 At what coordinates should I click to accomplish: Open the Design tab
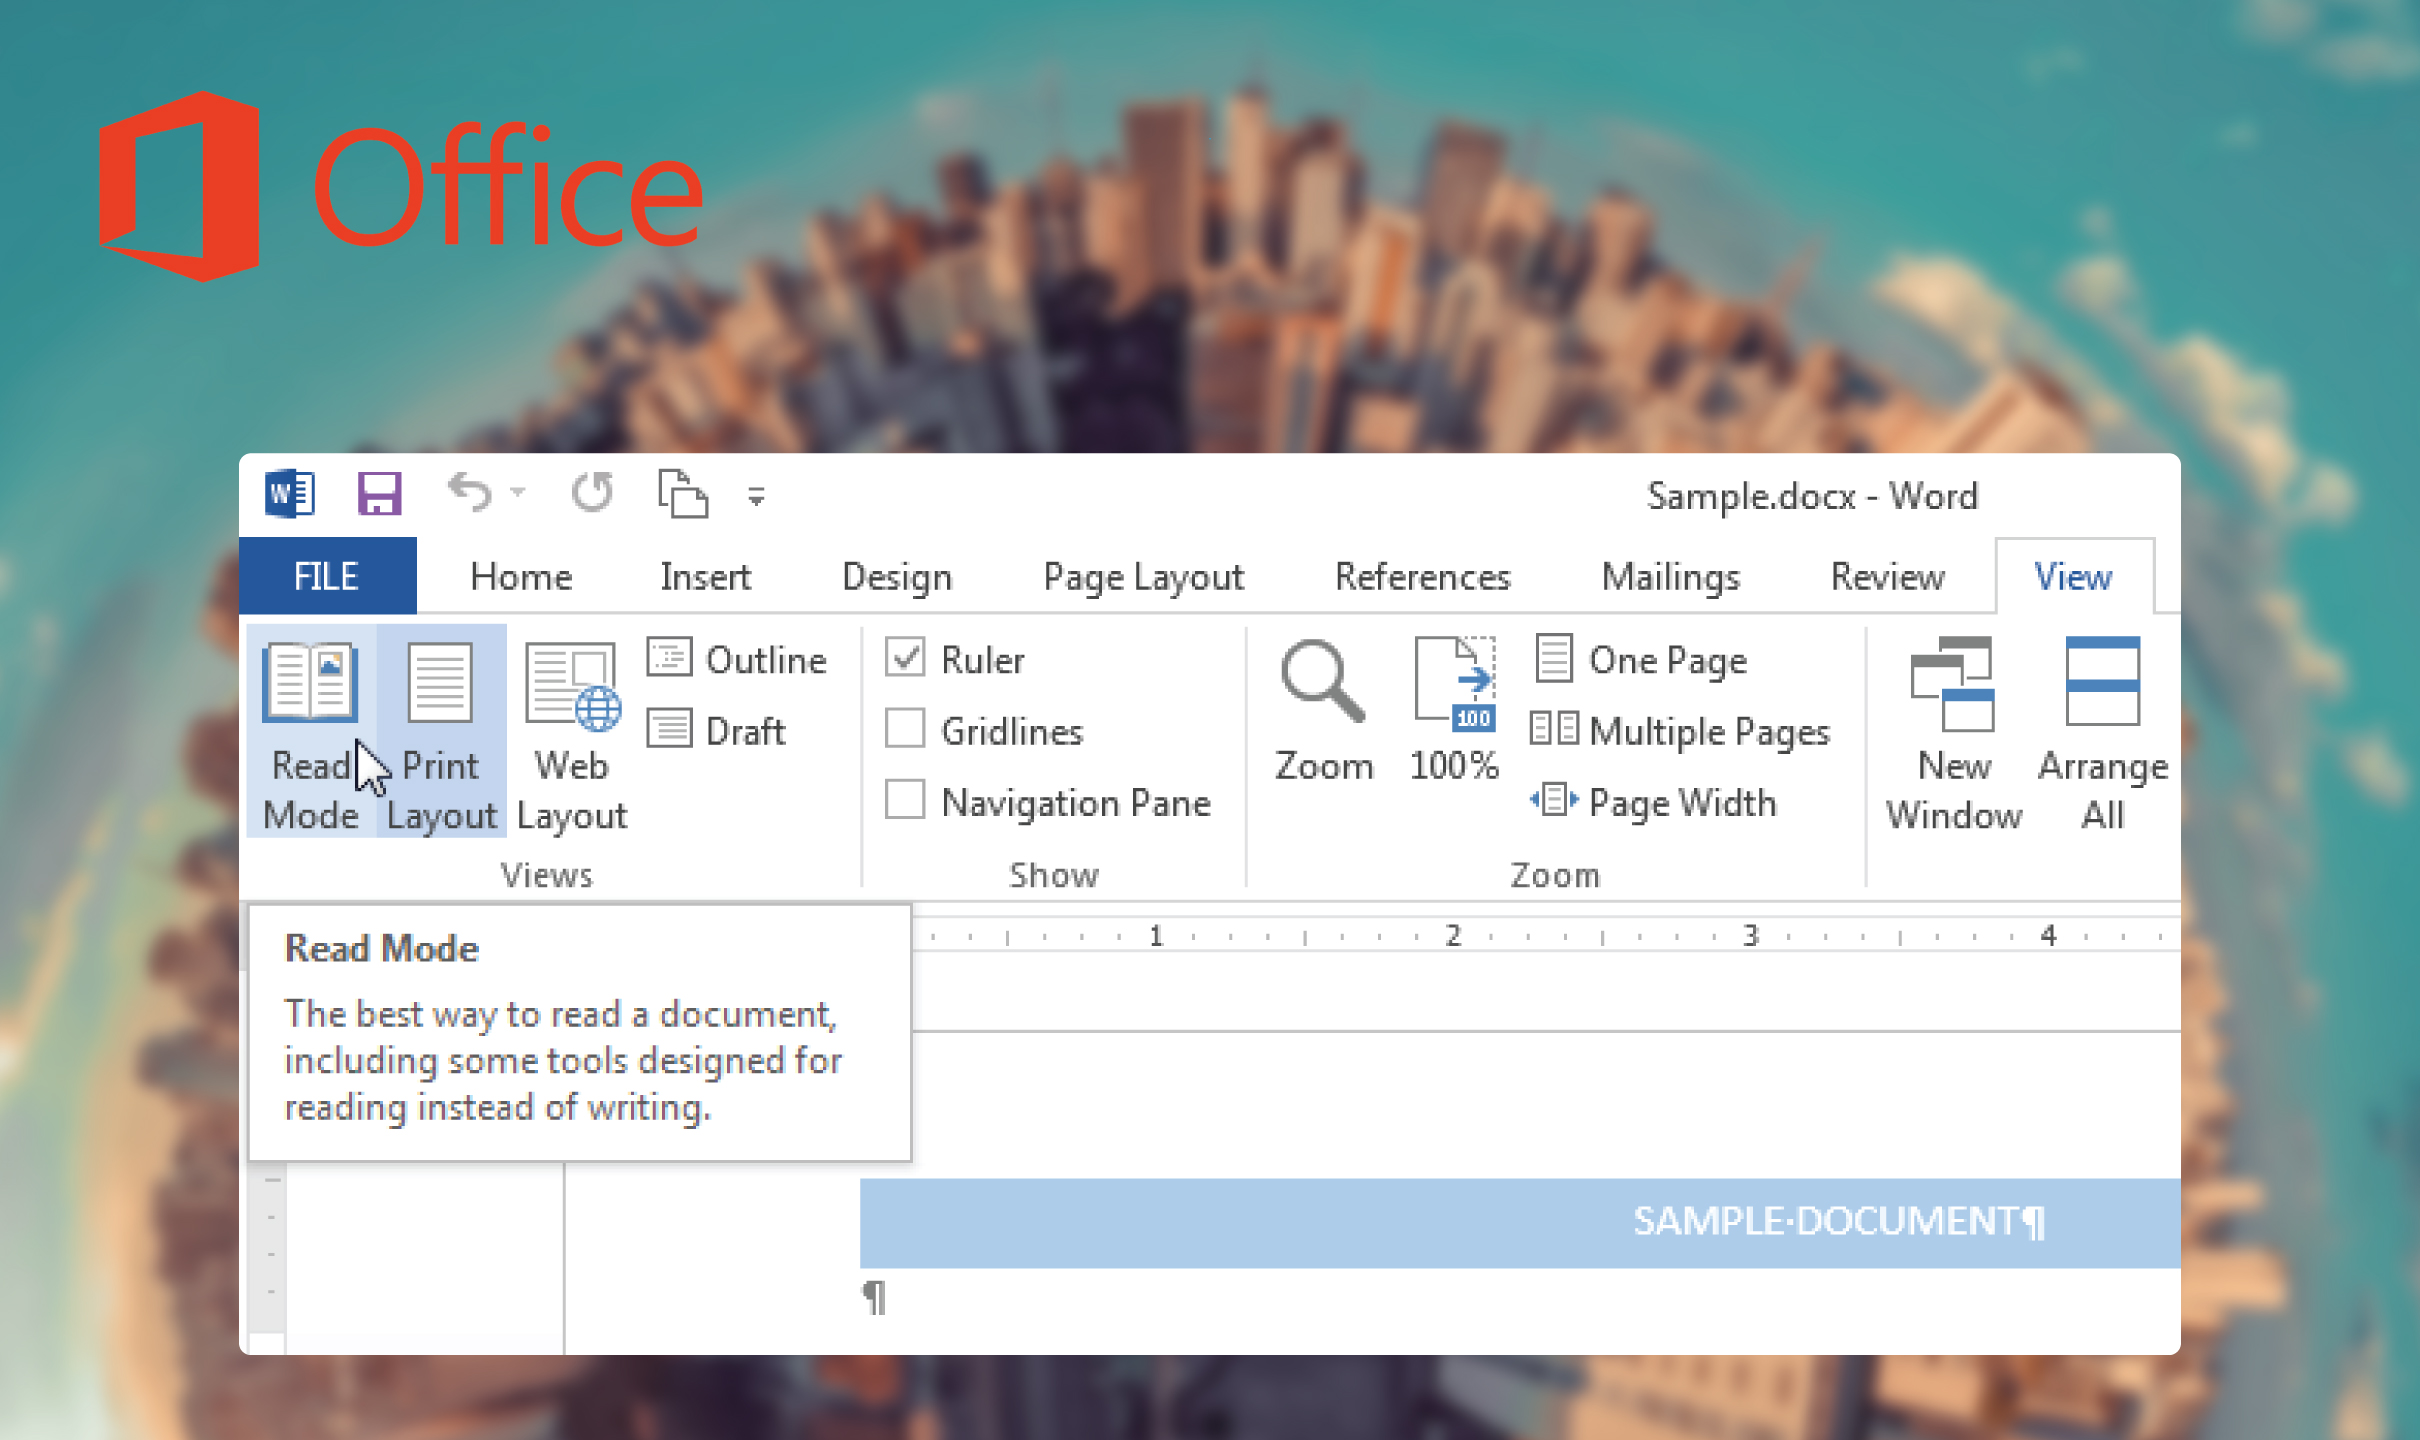[x=897, y=577]
